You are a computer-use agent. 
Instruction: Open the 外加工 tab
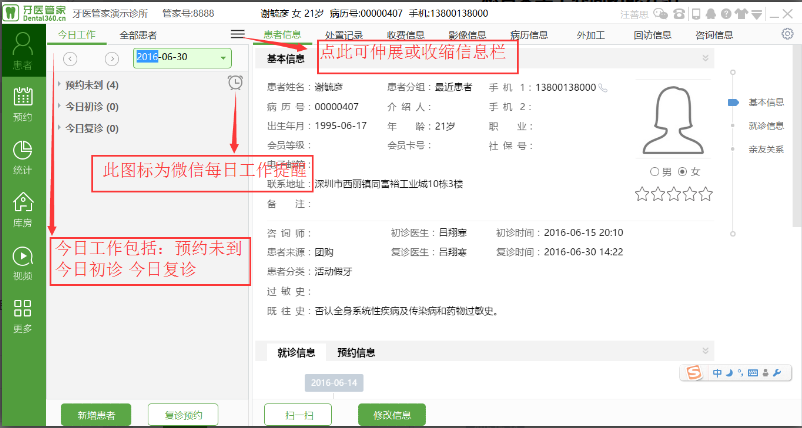[591, 35]
